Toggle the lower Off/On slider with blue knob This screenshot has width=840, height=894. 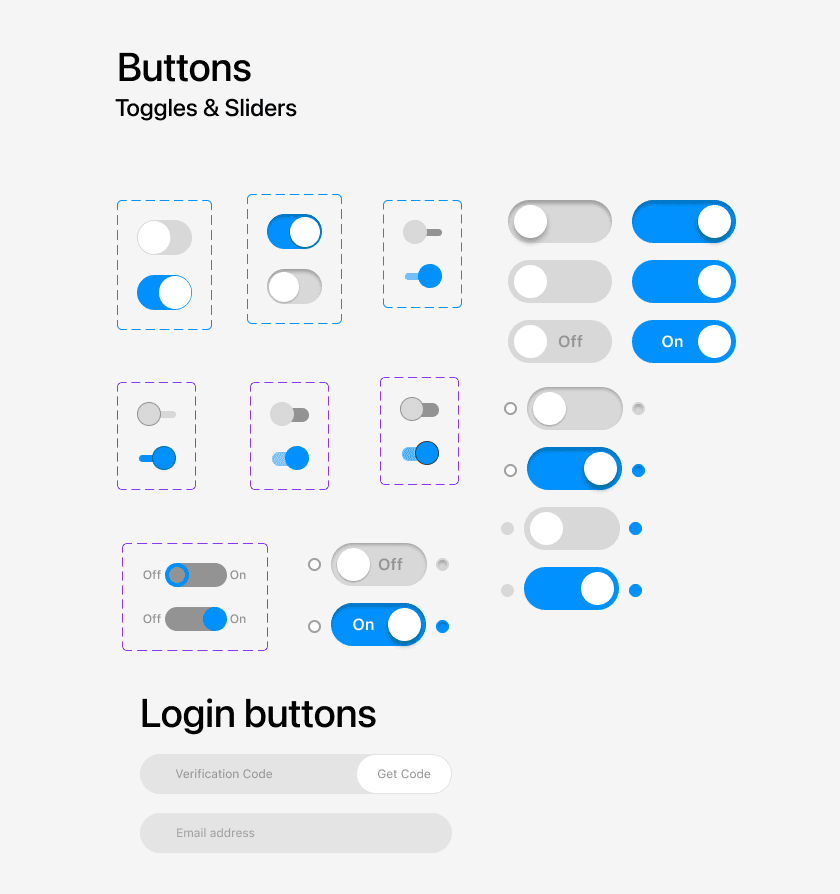(196, 619)
